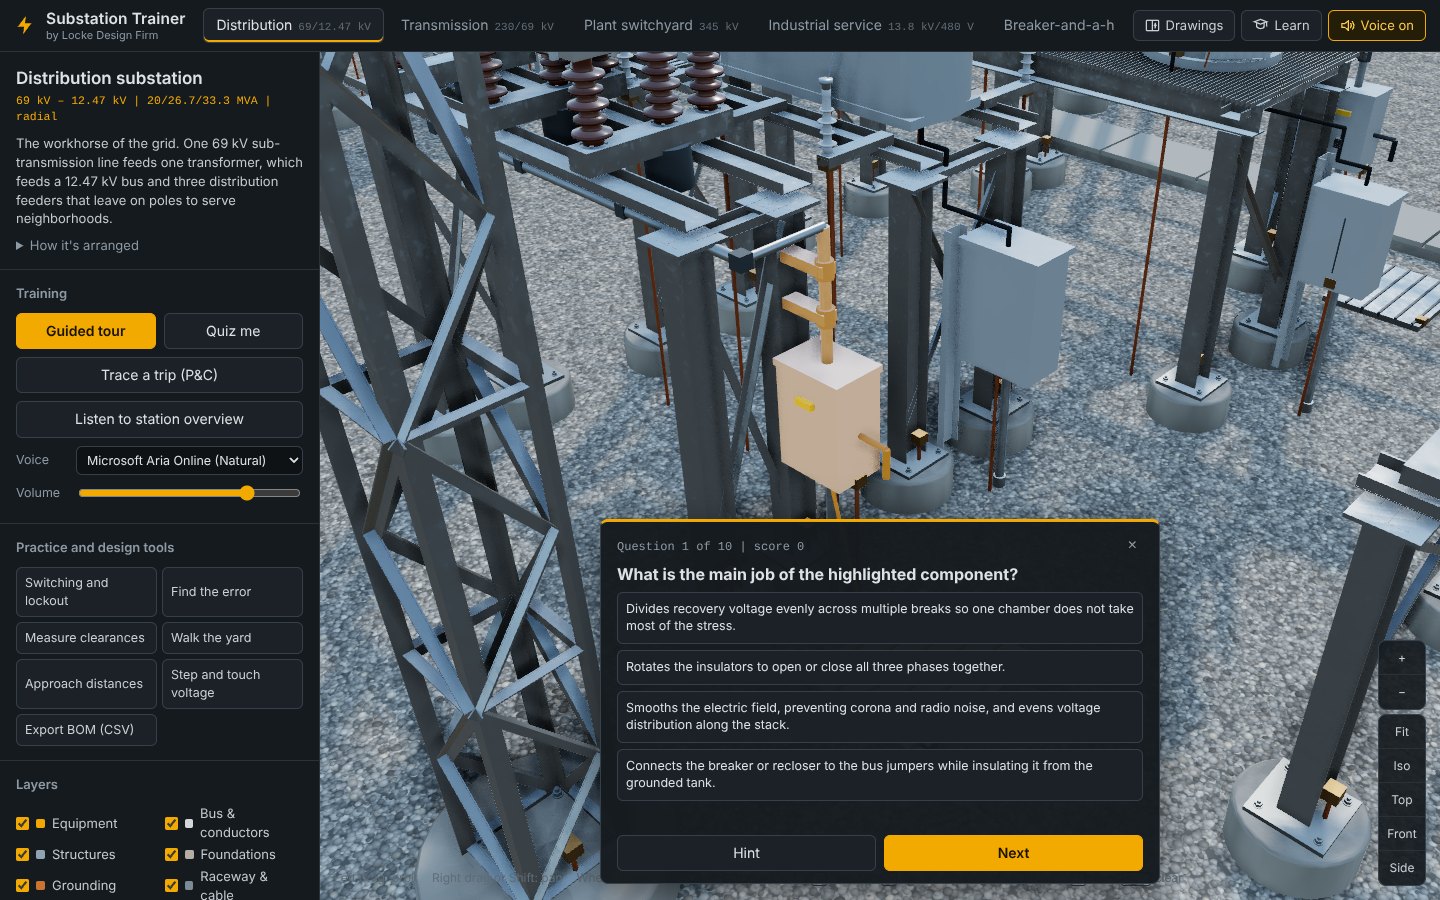1440x900 pixels.
Task: Request a Hint for the question
Action: click(746, 853)
